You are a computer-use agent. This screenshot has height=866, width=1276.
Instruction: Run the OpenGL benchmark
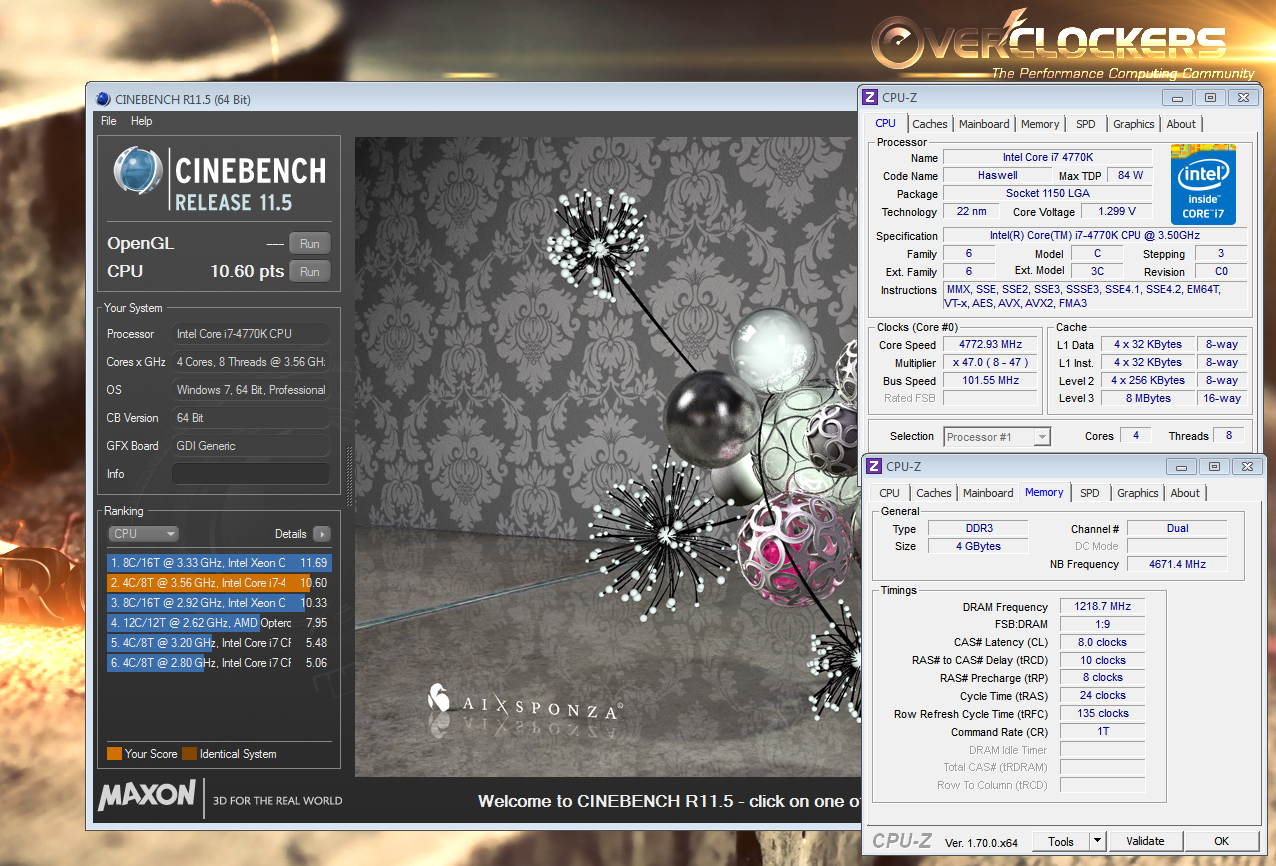pos(309,244)
